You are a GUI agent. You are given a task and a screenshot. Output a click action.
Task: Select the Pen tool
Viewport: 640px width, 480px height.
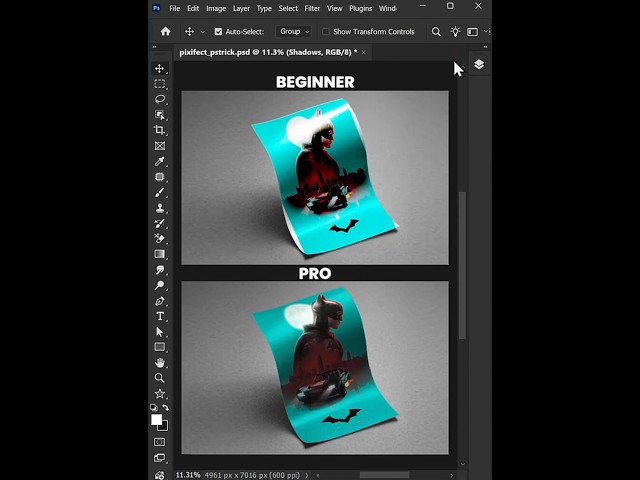click(160, 301)
